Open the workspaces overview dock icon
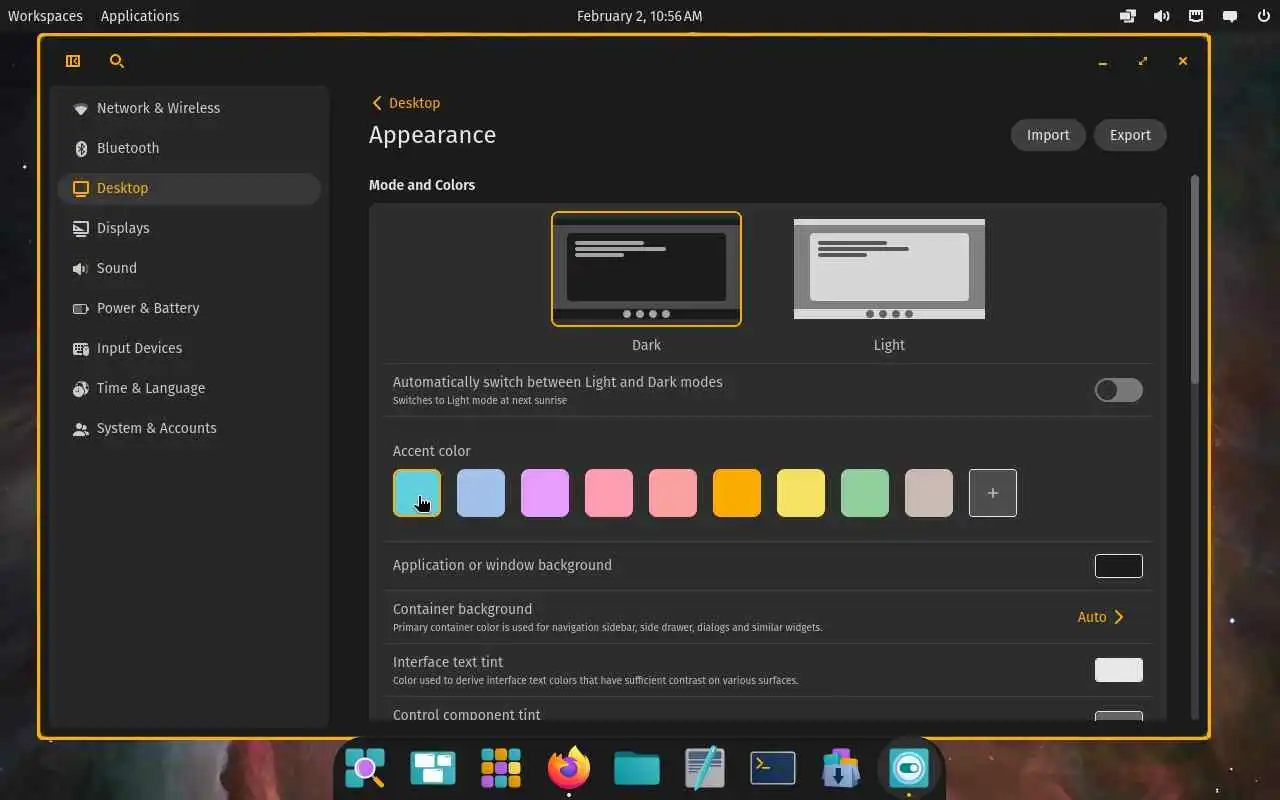1280x800 pixels. (x=433, y=768)
